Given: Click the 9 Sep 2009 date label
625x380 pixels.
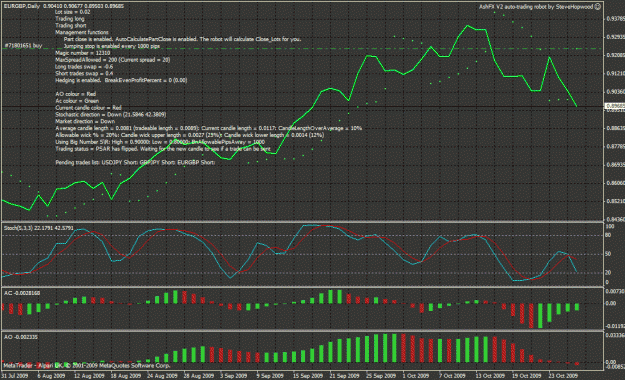Looking at the screenshot, I should [270, 376].
